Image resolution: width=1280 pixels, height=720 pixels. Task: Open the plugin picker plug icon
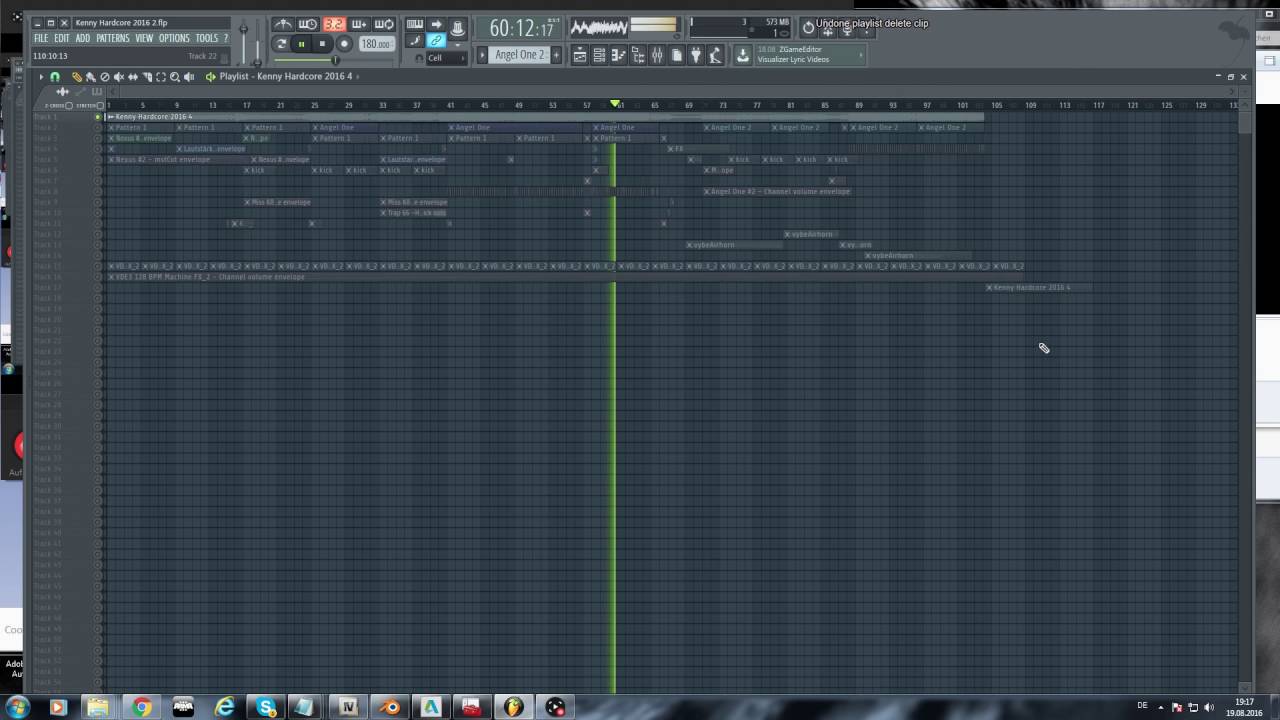696,55
